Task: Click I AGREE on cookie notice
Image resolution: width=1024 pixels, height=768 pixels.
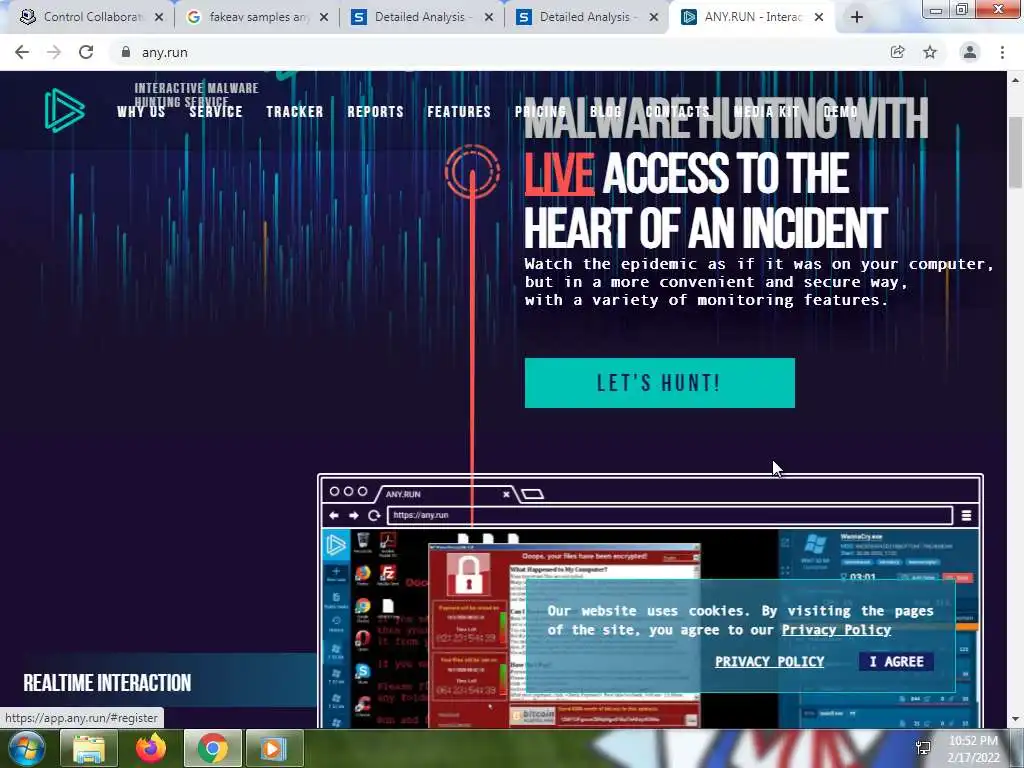Action: [896, 662]
